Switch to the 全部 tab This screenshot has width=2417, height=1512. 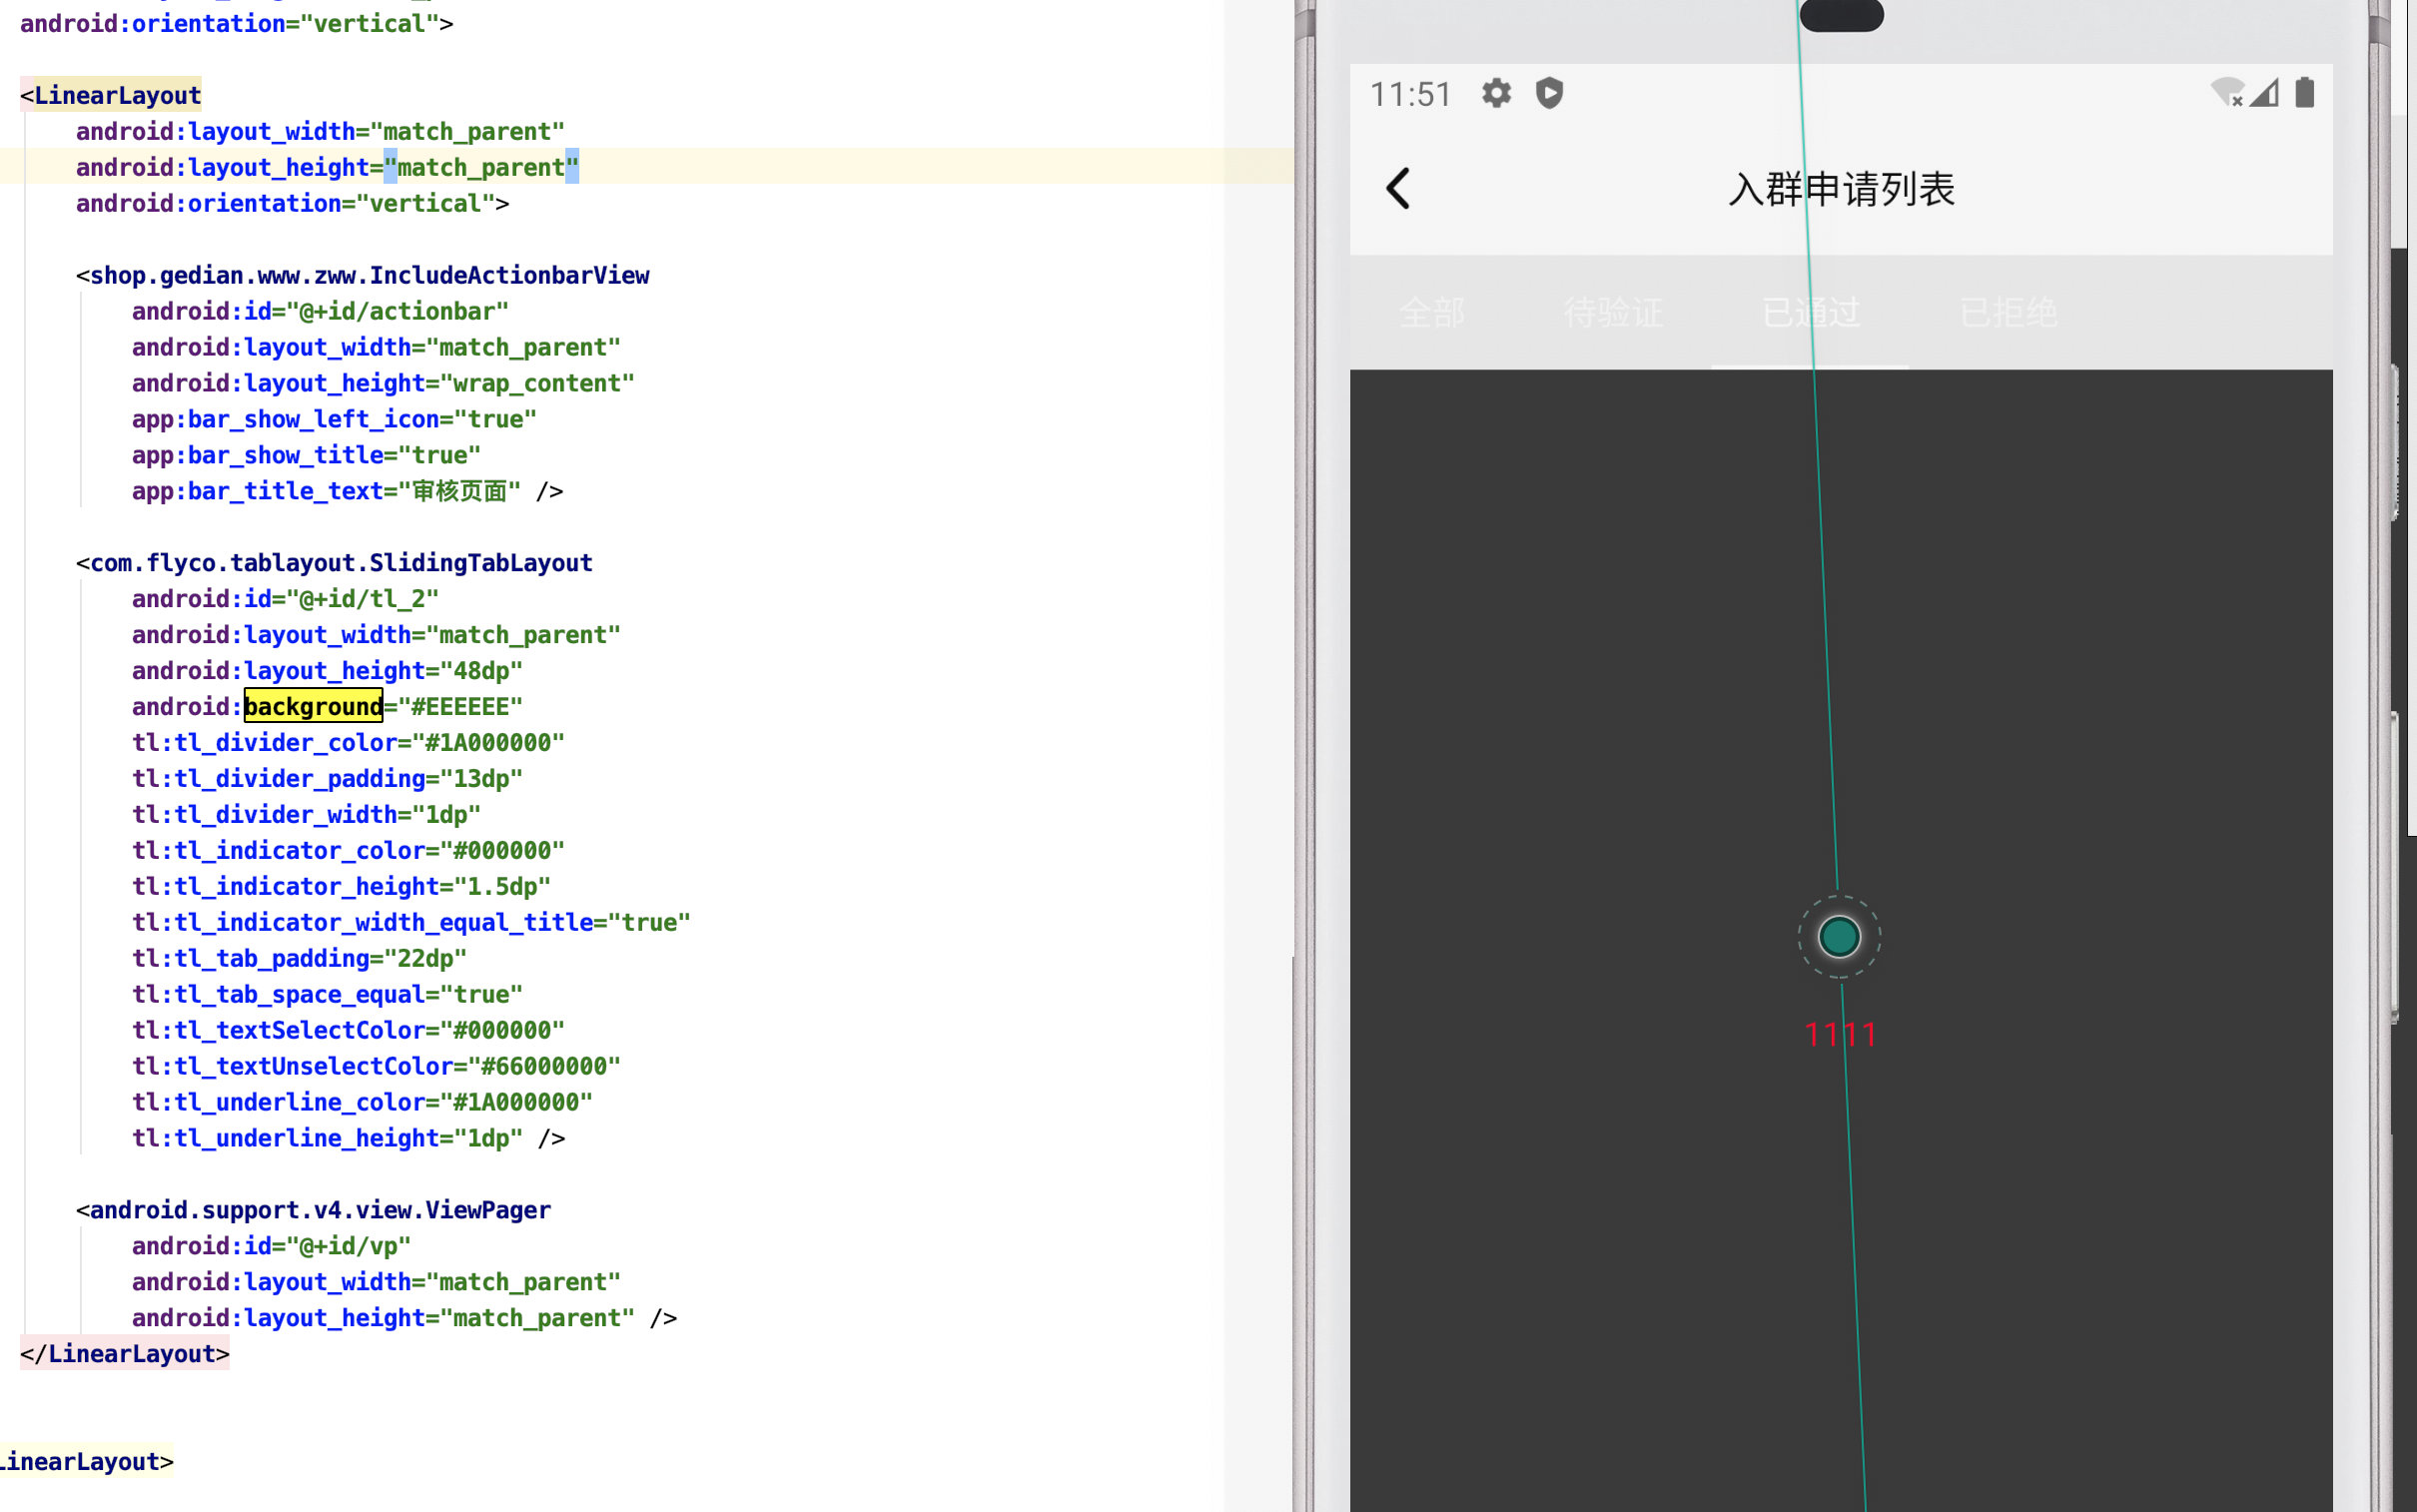(1432, 312)
